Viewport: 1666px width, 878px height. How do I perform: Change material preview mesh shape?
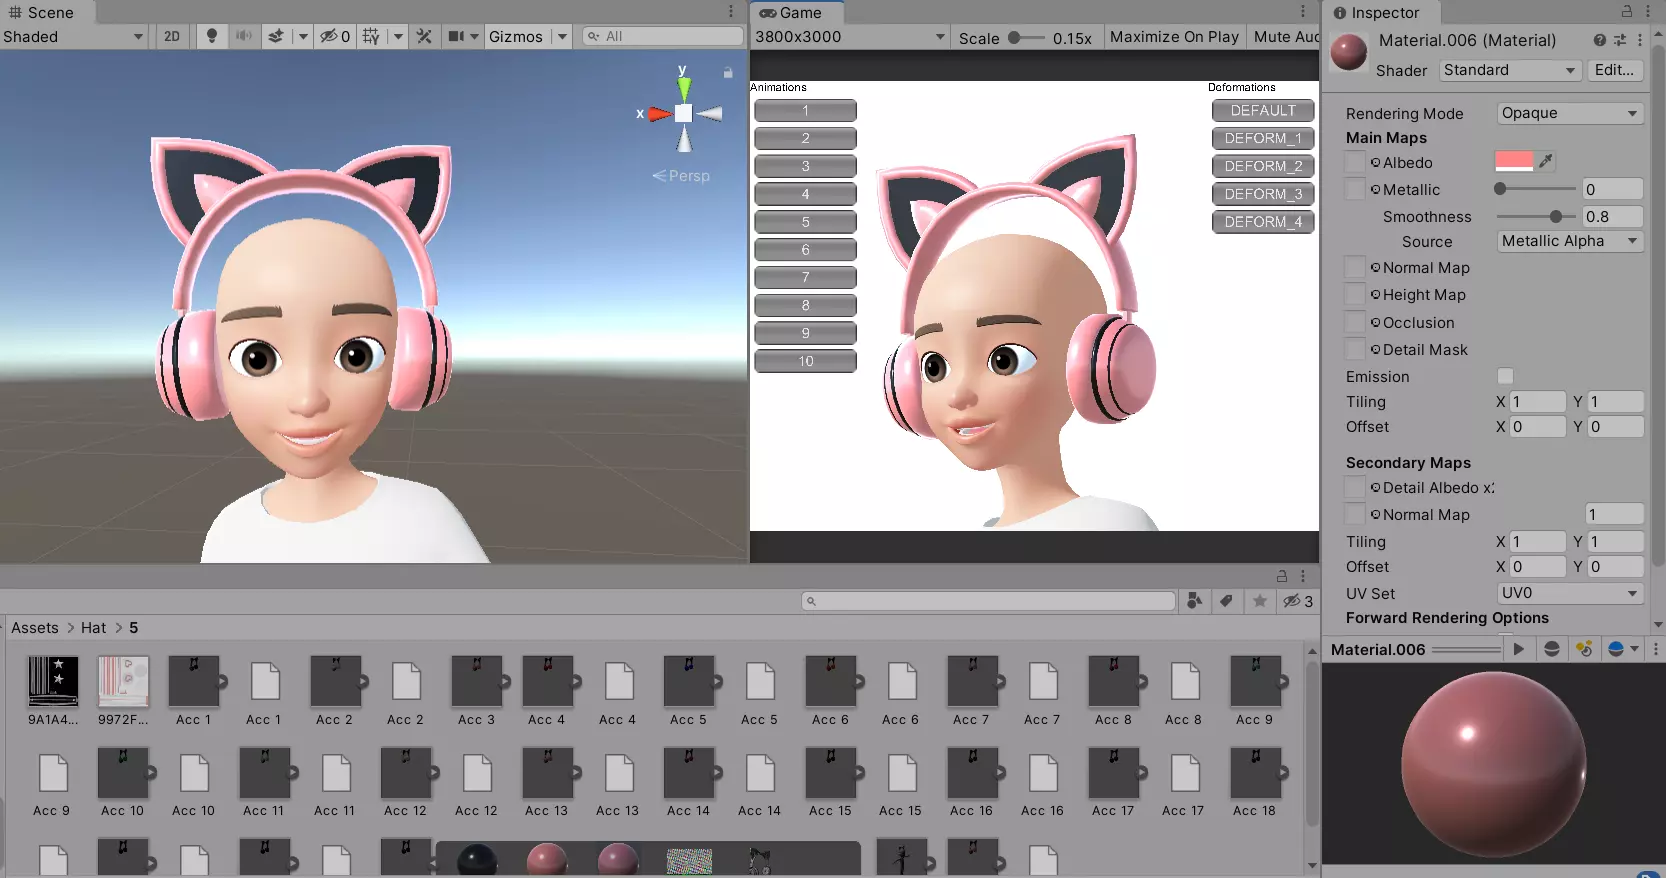1552,649
